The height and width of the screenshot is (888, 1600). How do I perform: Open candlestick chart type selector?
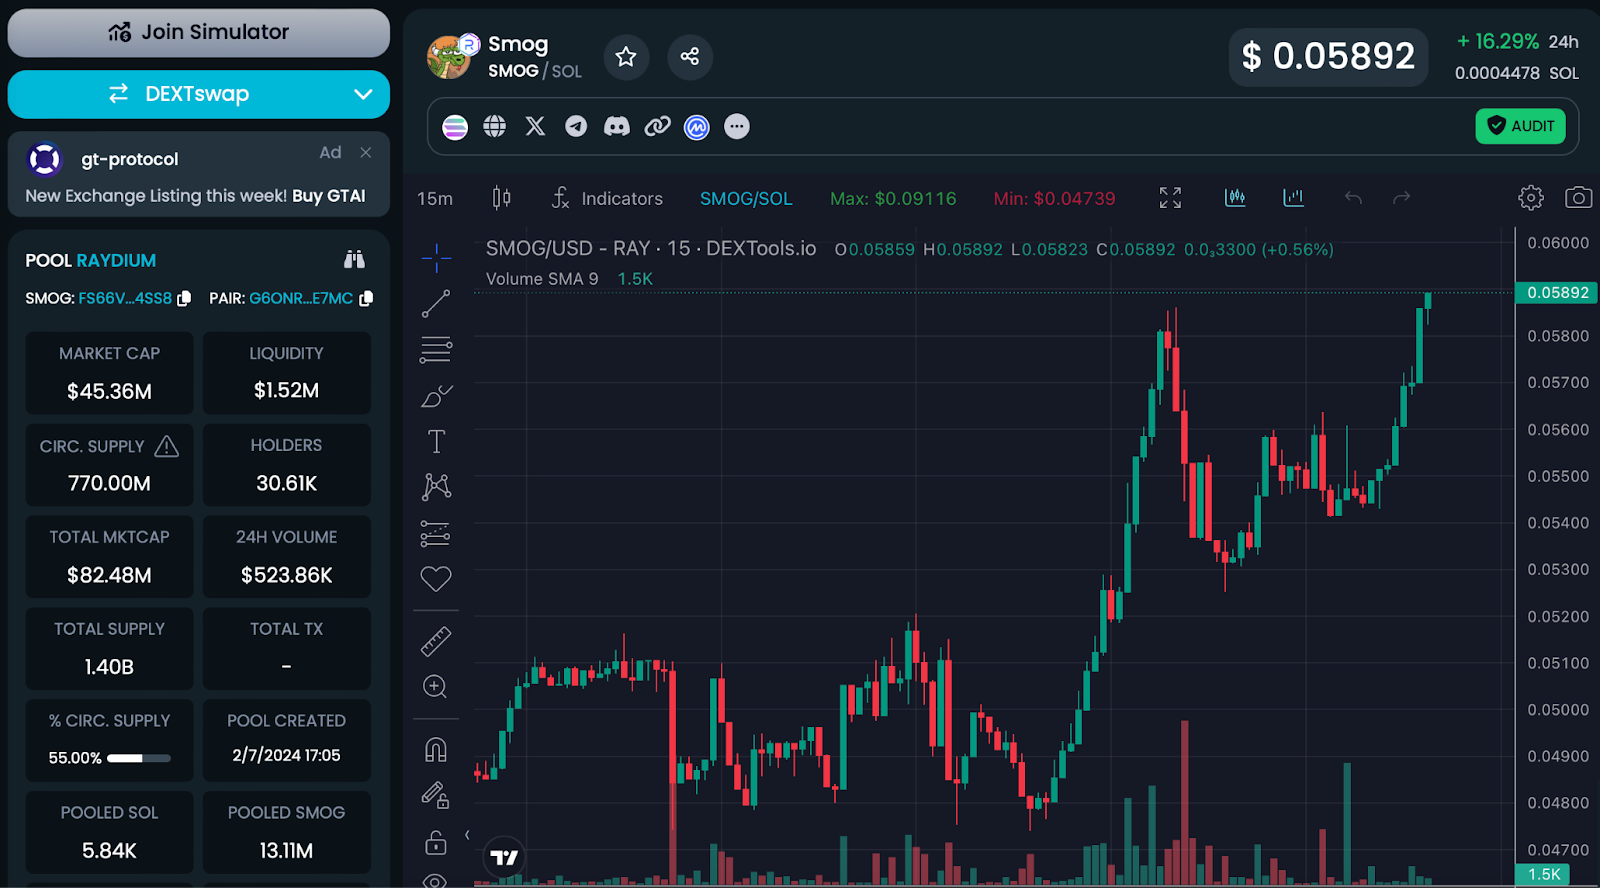pyautogui.click(x=502, y=198)
